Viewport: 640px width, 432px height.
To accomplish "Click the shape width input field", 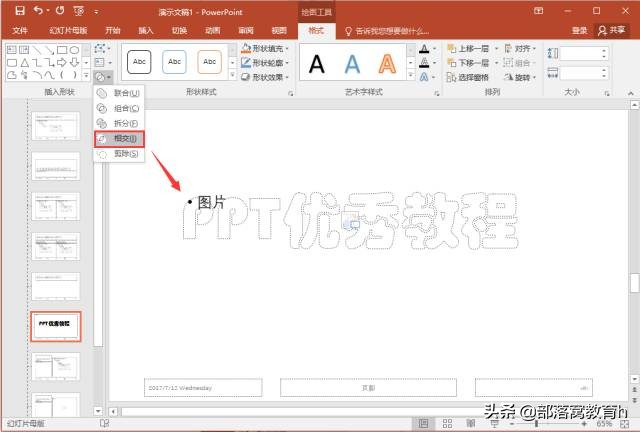I will click(x=580, y=73).
